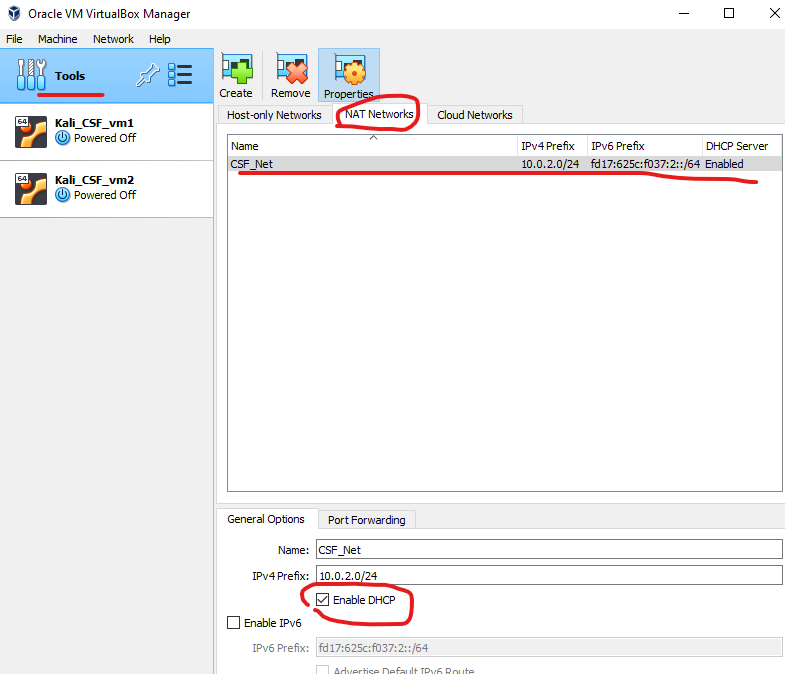Switch to the Host-only Networks tab

274,115
